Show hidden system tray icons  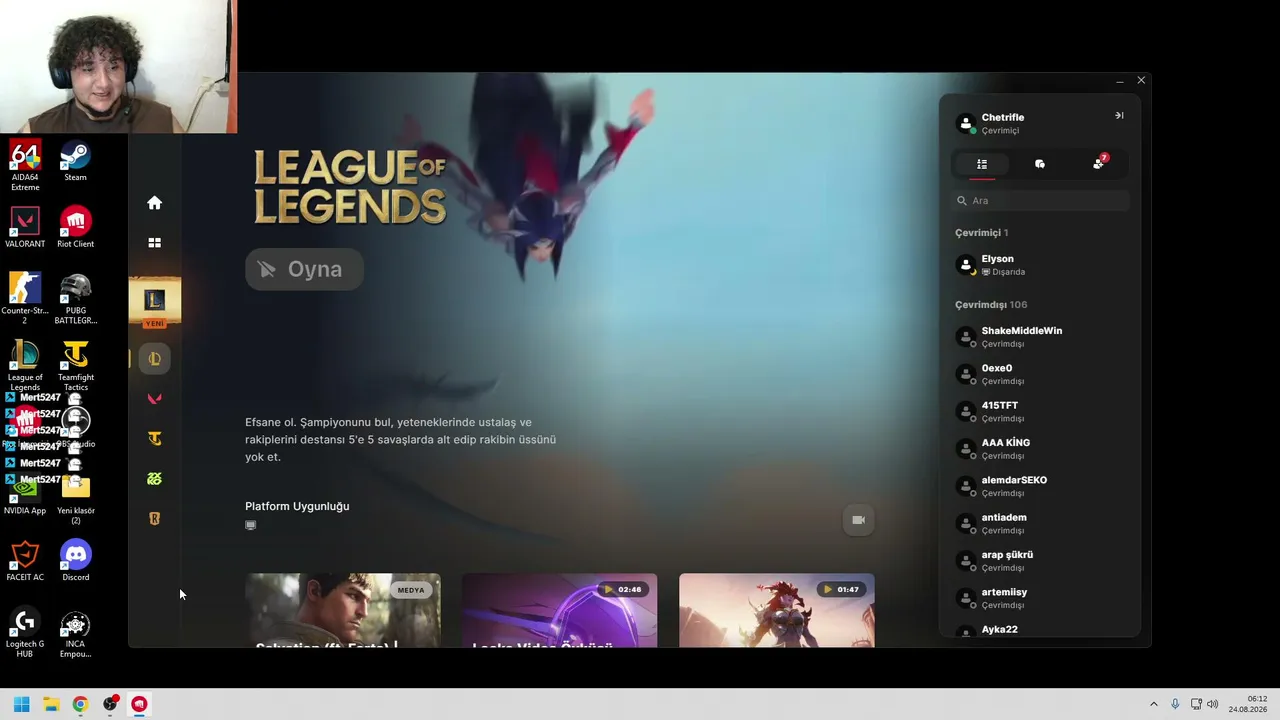tap(1153, 704)
